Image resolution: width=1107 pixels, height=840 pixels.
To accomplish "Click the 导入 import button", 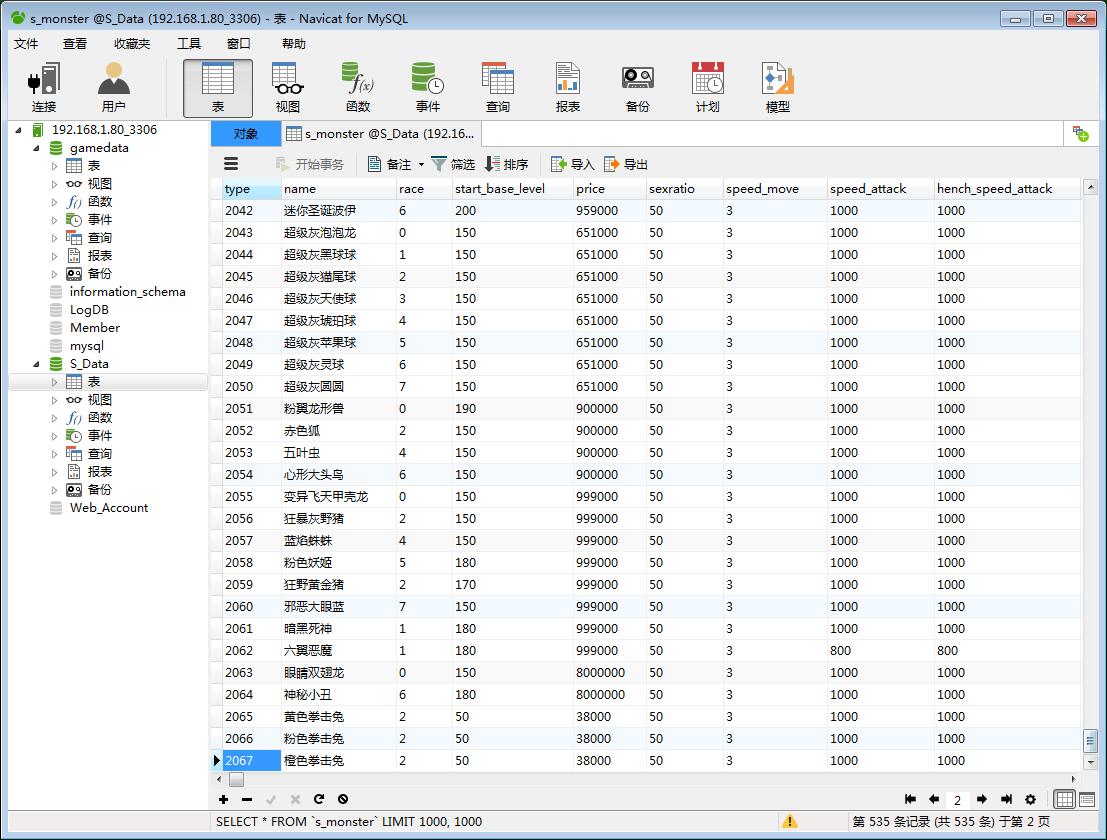I will point(573,164).
